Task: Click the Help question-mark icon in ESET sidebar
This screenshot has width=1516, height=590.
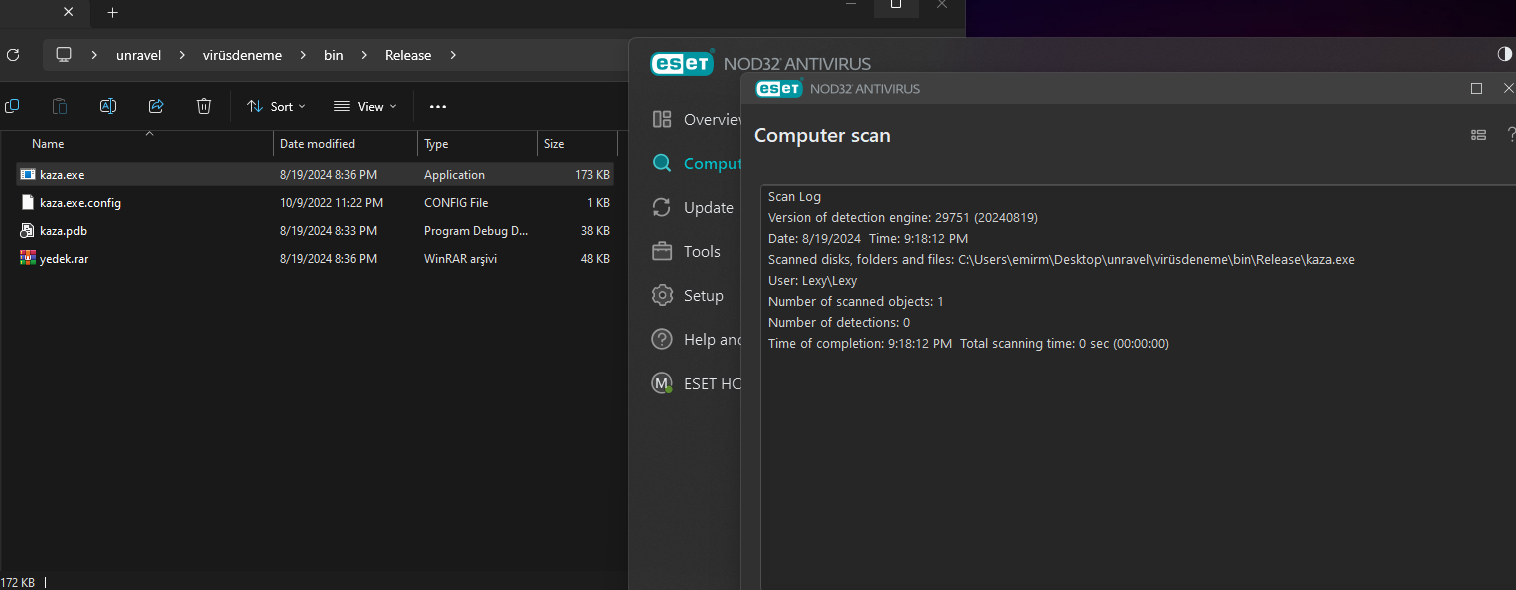Action: tap(662, 339)
